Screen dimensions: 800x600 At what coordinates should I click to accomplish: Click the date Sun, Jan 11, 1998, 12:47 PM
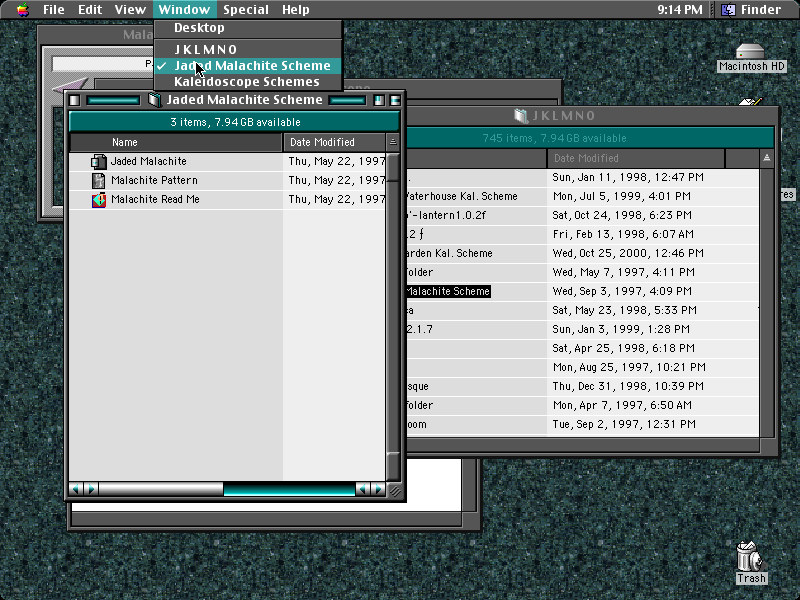pyautogui.click(x=628, y=178)
